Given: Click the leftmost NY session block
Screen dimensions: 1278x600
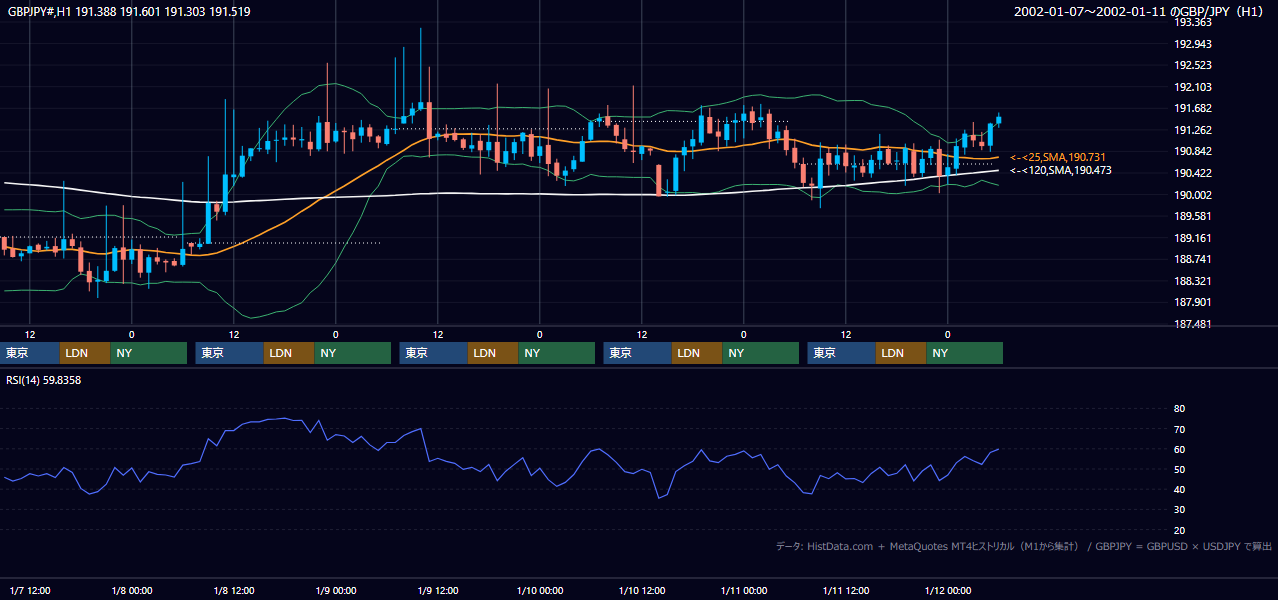Looking at the screenshot, I should click(149, 353).
